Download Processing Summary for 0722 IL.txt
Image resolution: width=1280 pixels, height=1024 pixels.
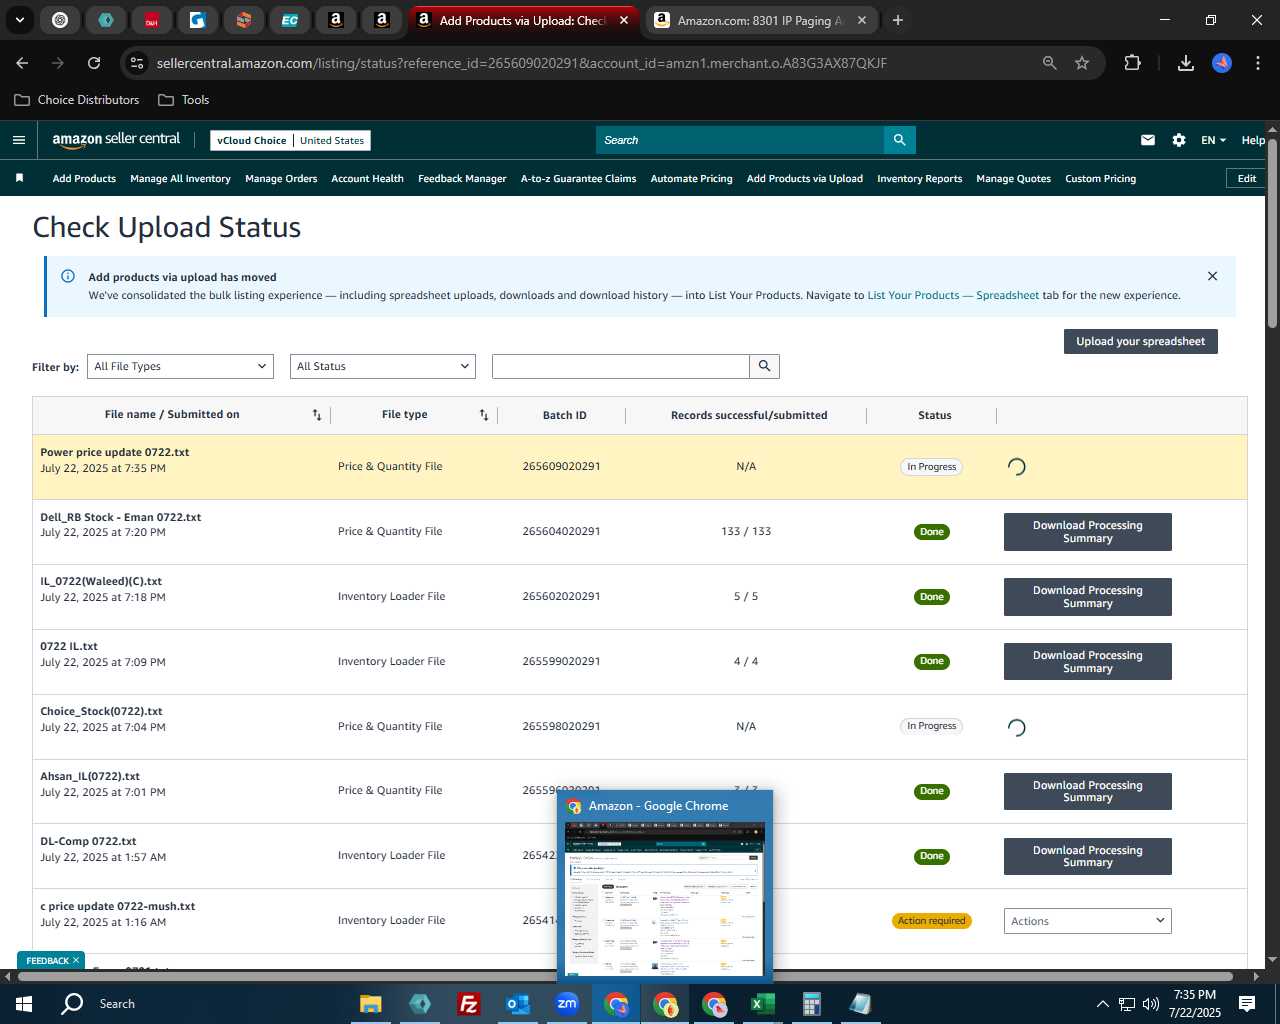pyautogui.click(x=1087, y=661)
